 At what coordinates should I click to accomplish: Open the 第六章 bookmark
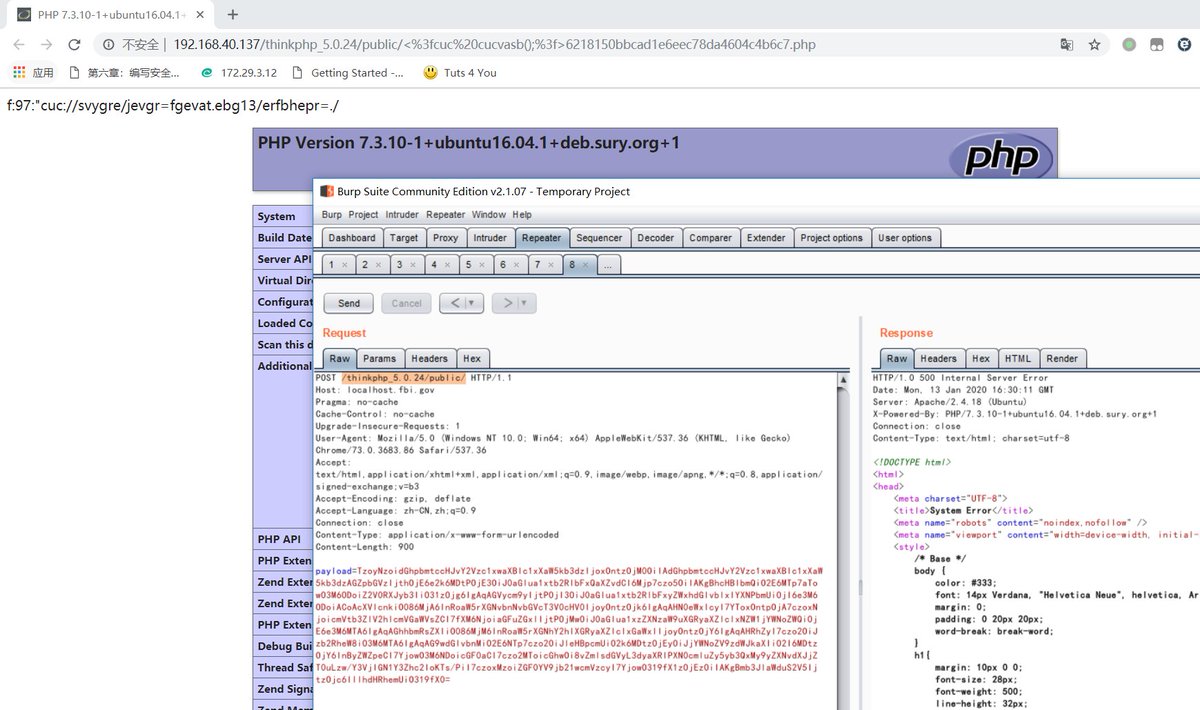(125, 73)
